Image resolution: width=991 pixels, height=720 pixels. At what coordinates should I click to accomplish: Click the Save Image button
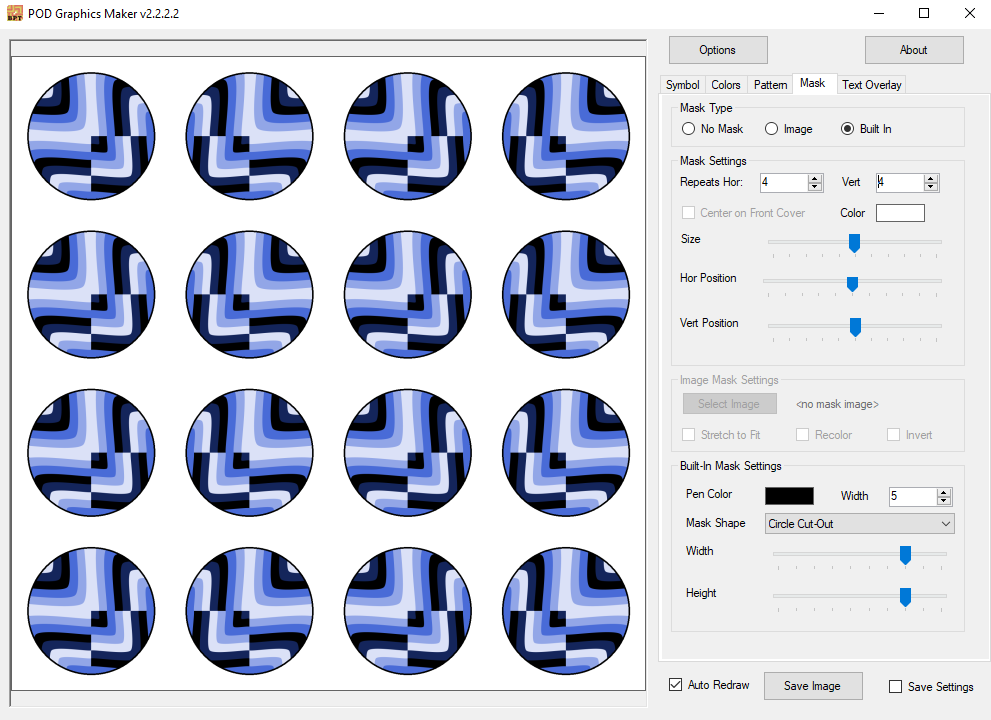tap(813, 686)
